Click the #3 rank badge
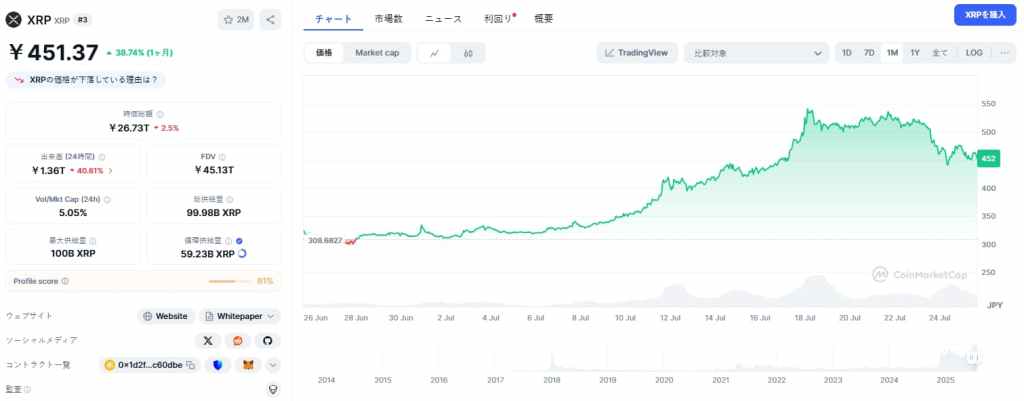 82,20
